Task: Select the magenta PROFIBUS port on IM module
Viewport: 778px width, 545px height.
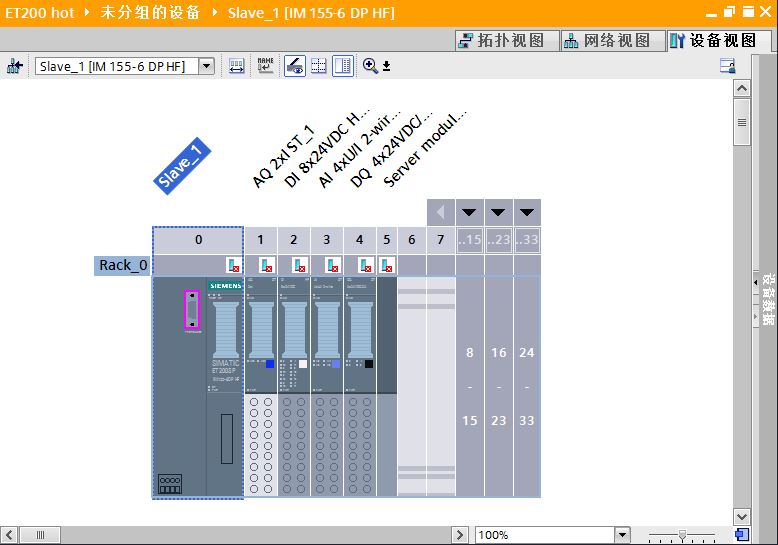Action: (192, 310)
